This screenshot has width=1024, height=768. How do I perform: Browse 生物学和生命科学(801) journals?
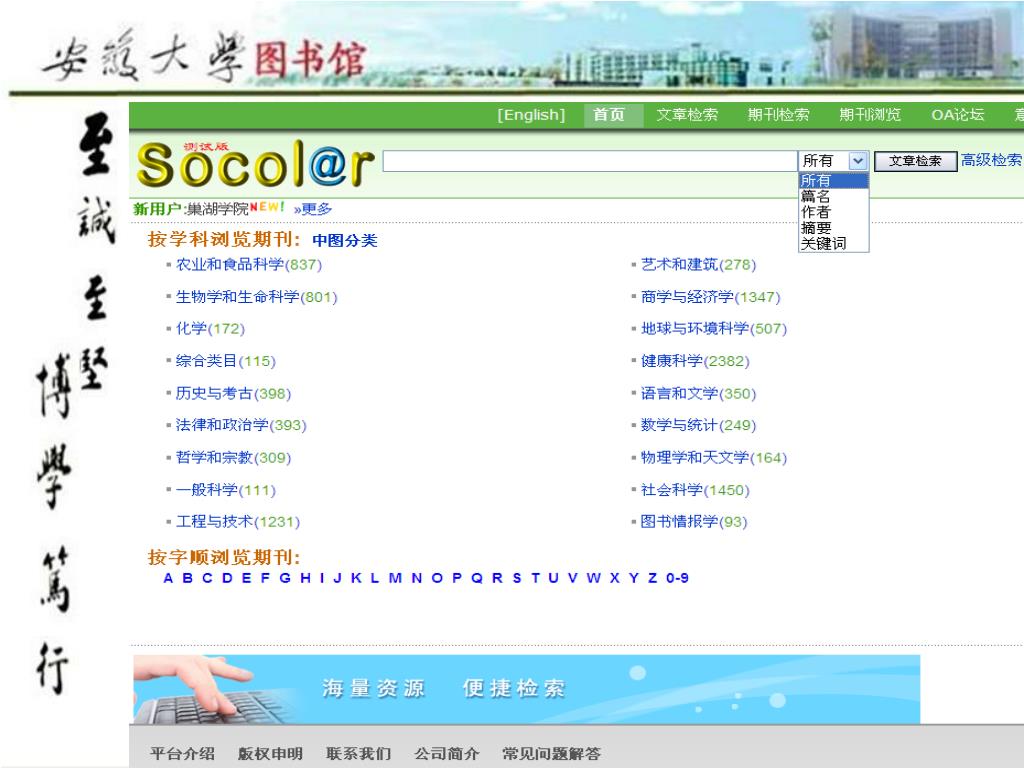tap(257, 297)
